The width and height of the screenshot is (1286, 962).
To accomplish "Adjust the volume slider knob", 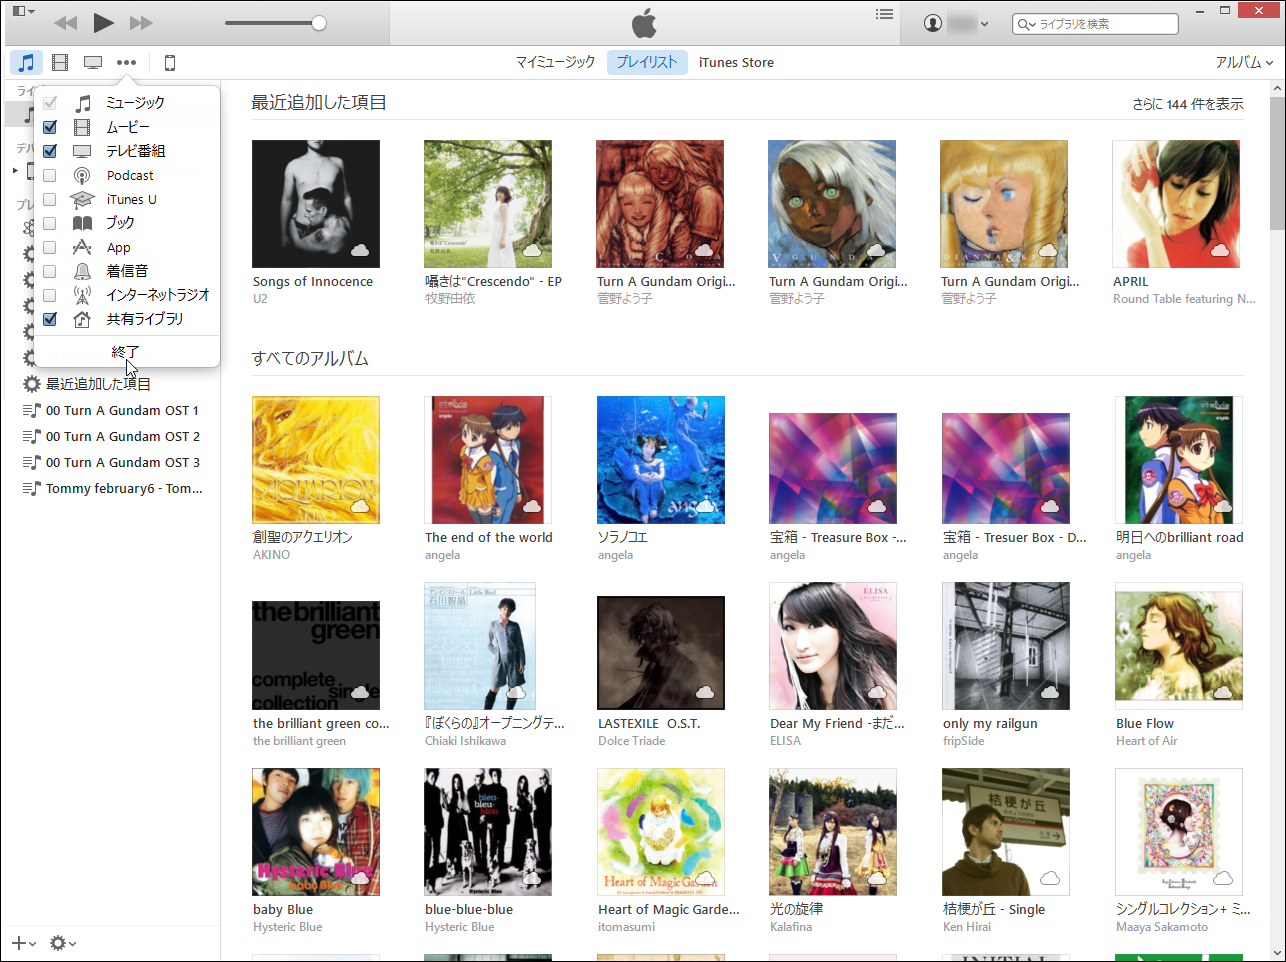I will coord(319,23).
